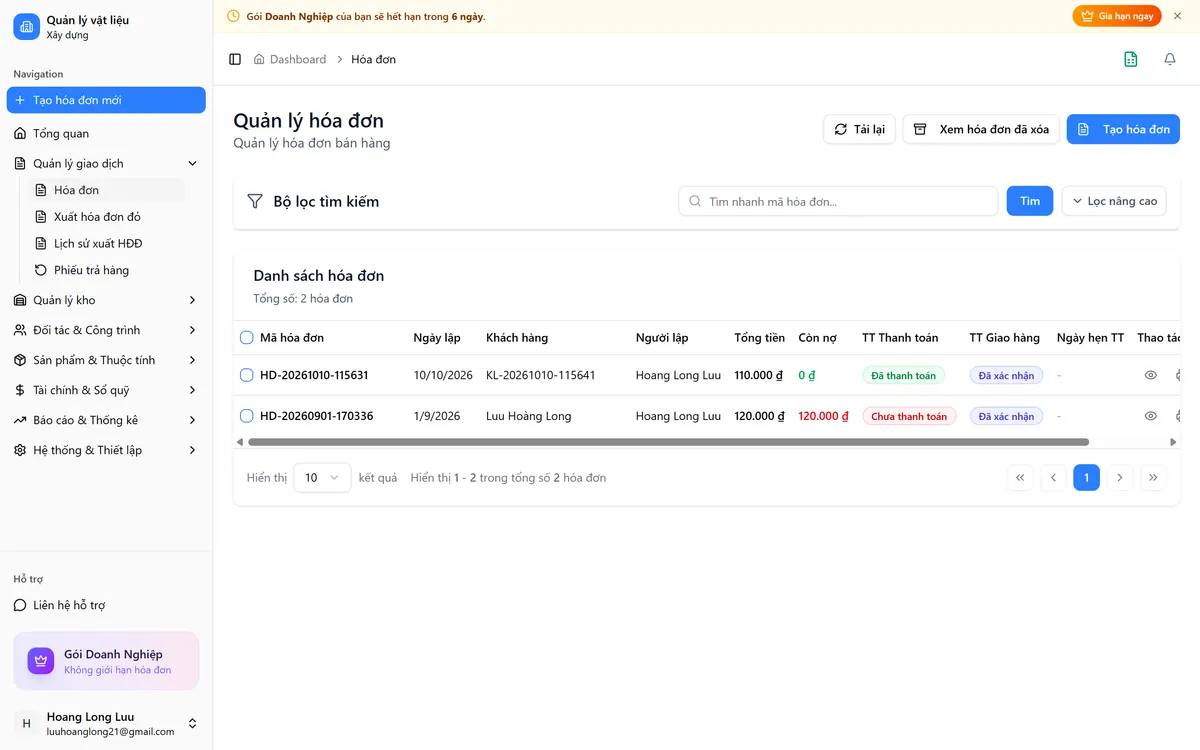The height and width of the screenshot is (750, 1200).
Task: Open Lịch sử xuất HĐĐ menu item
Action: coord(108,243)
